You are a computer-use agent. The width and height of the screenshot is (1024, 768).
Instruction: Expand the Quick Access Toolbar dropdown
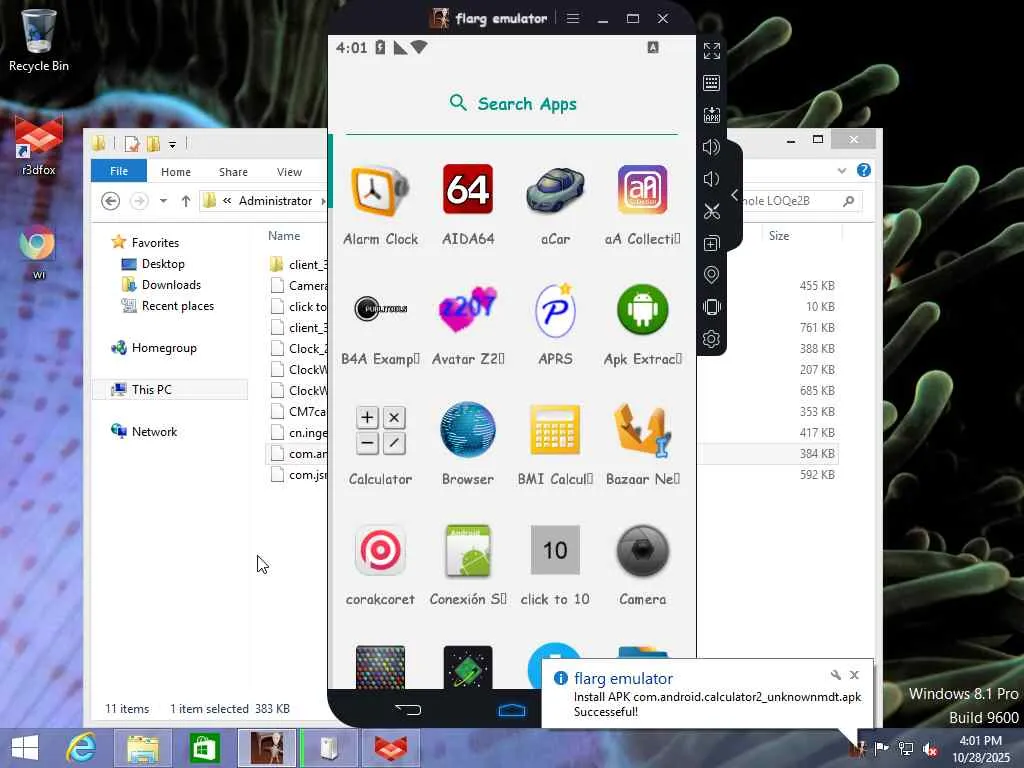pos(172,144)
